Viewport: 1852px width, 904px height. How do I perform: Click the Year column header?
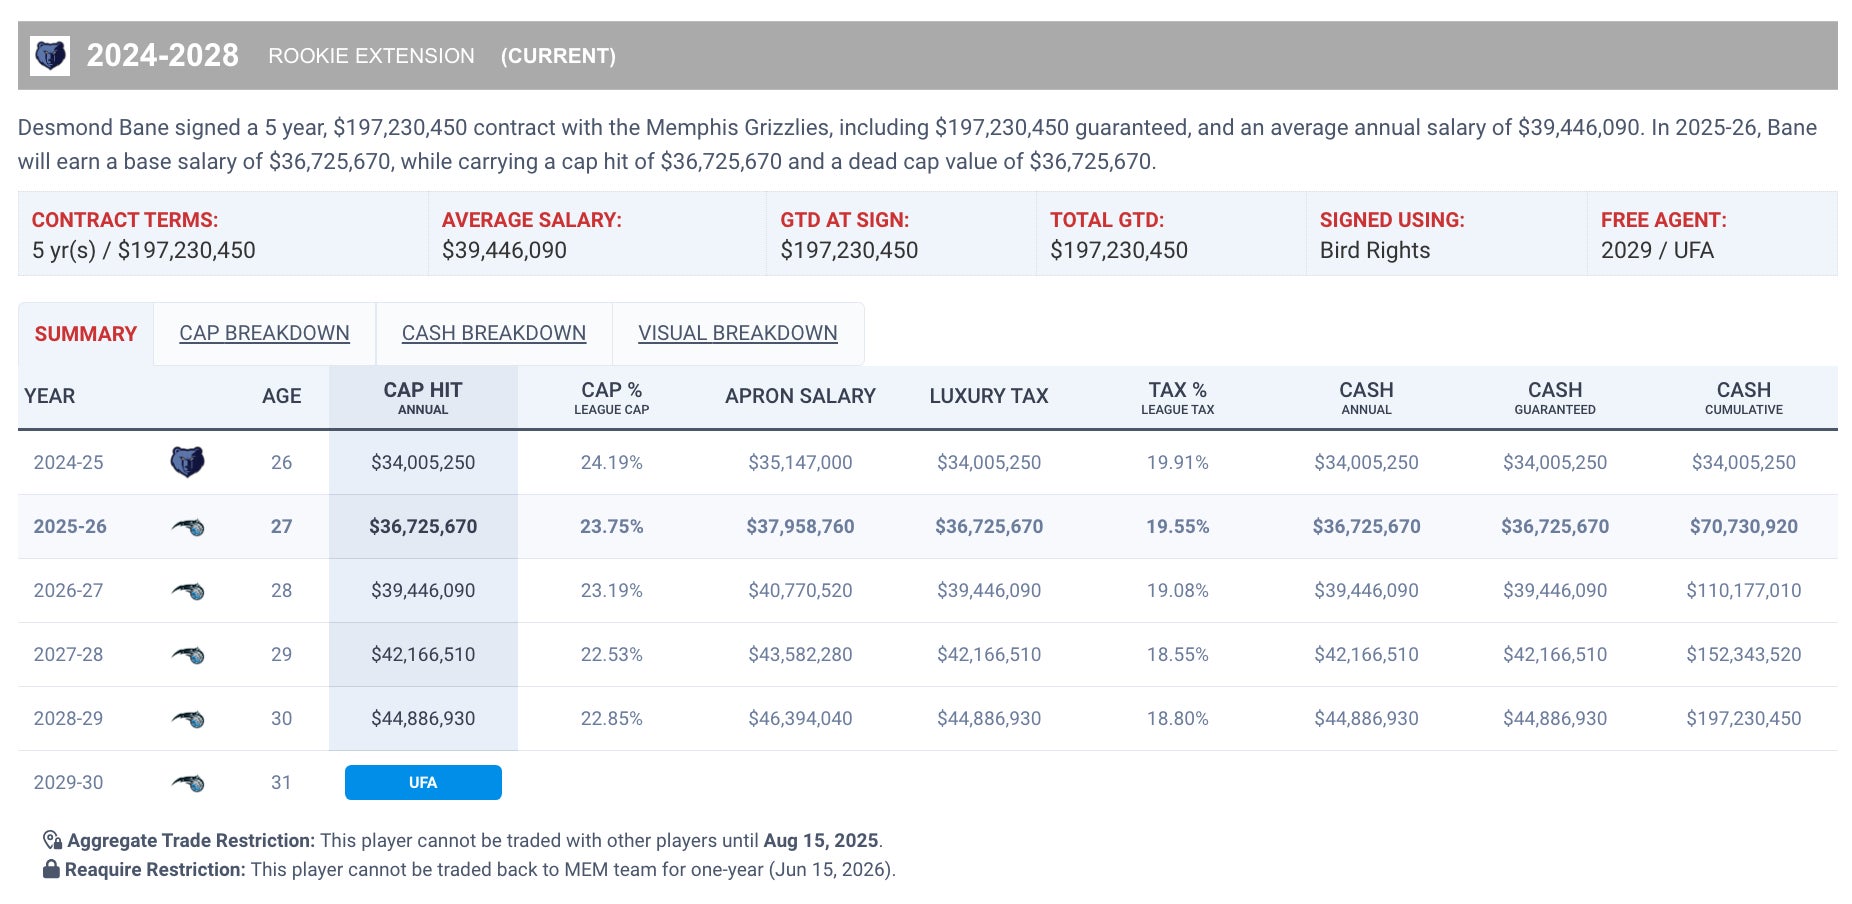pos(50,397)
